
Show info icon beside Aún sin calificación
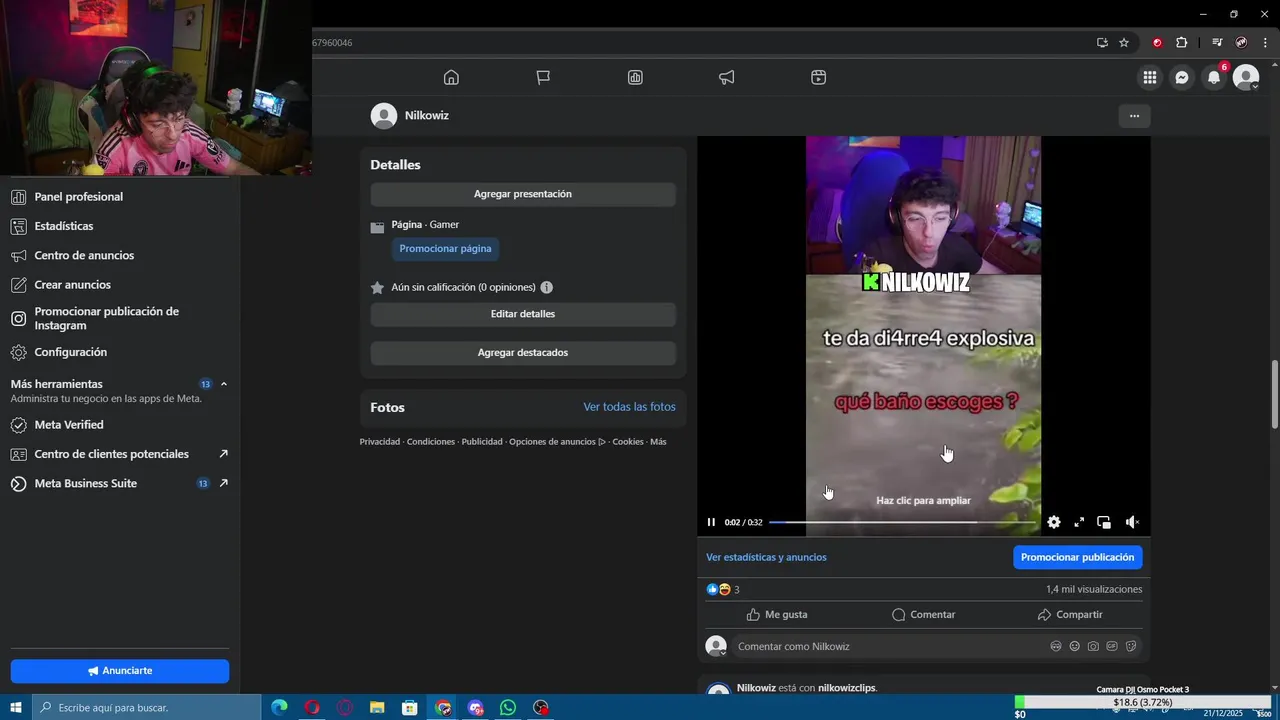[547, 287]
